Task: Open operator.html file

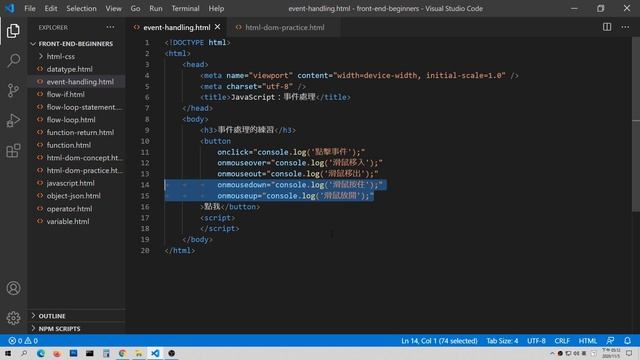Action: 69,209
